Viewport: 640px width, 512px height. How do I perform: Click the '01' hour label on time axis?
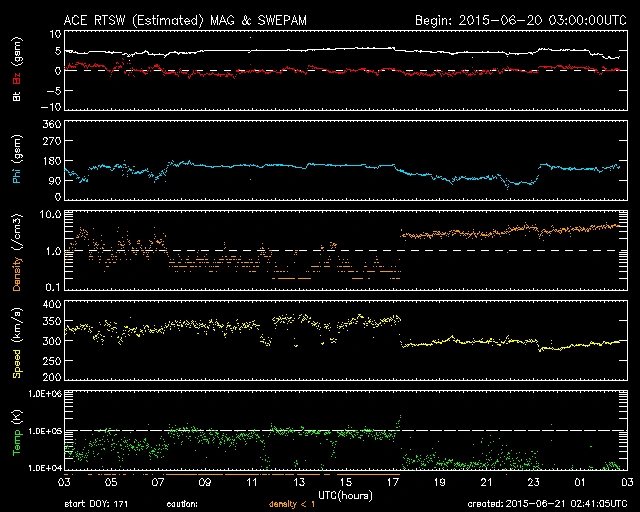580,483
